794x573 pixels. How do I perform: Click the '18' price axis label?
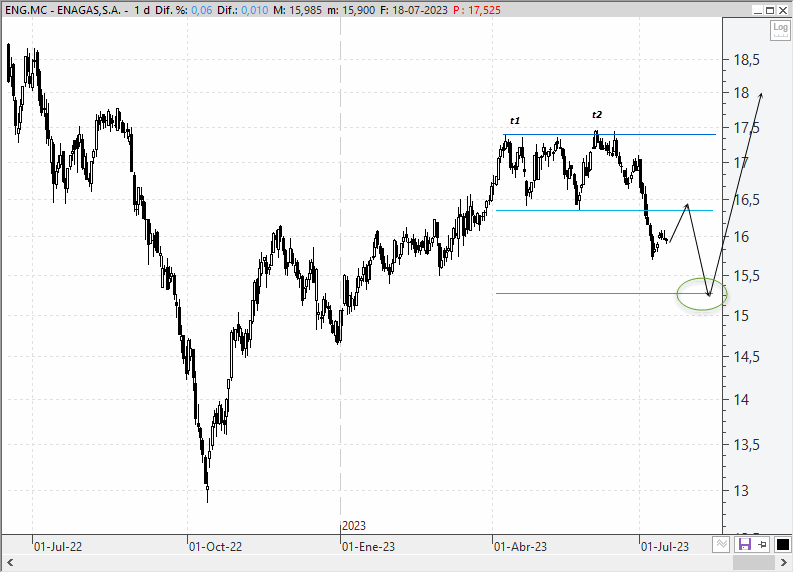pos(741,93)
